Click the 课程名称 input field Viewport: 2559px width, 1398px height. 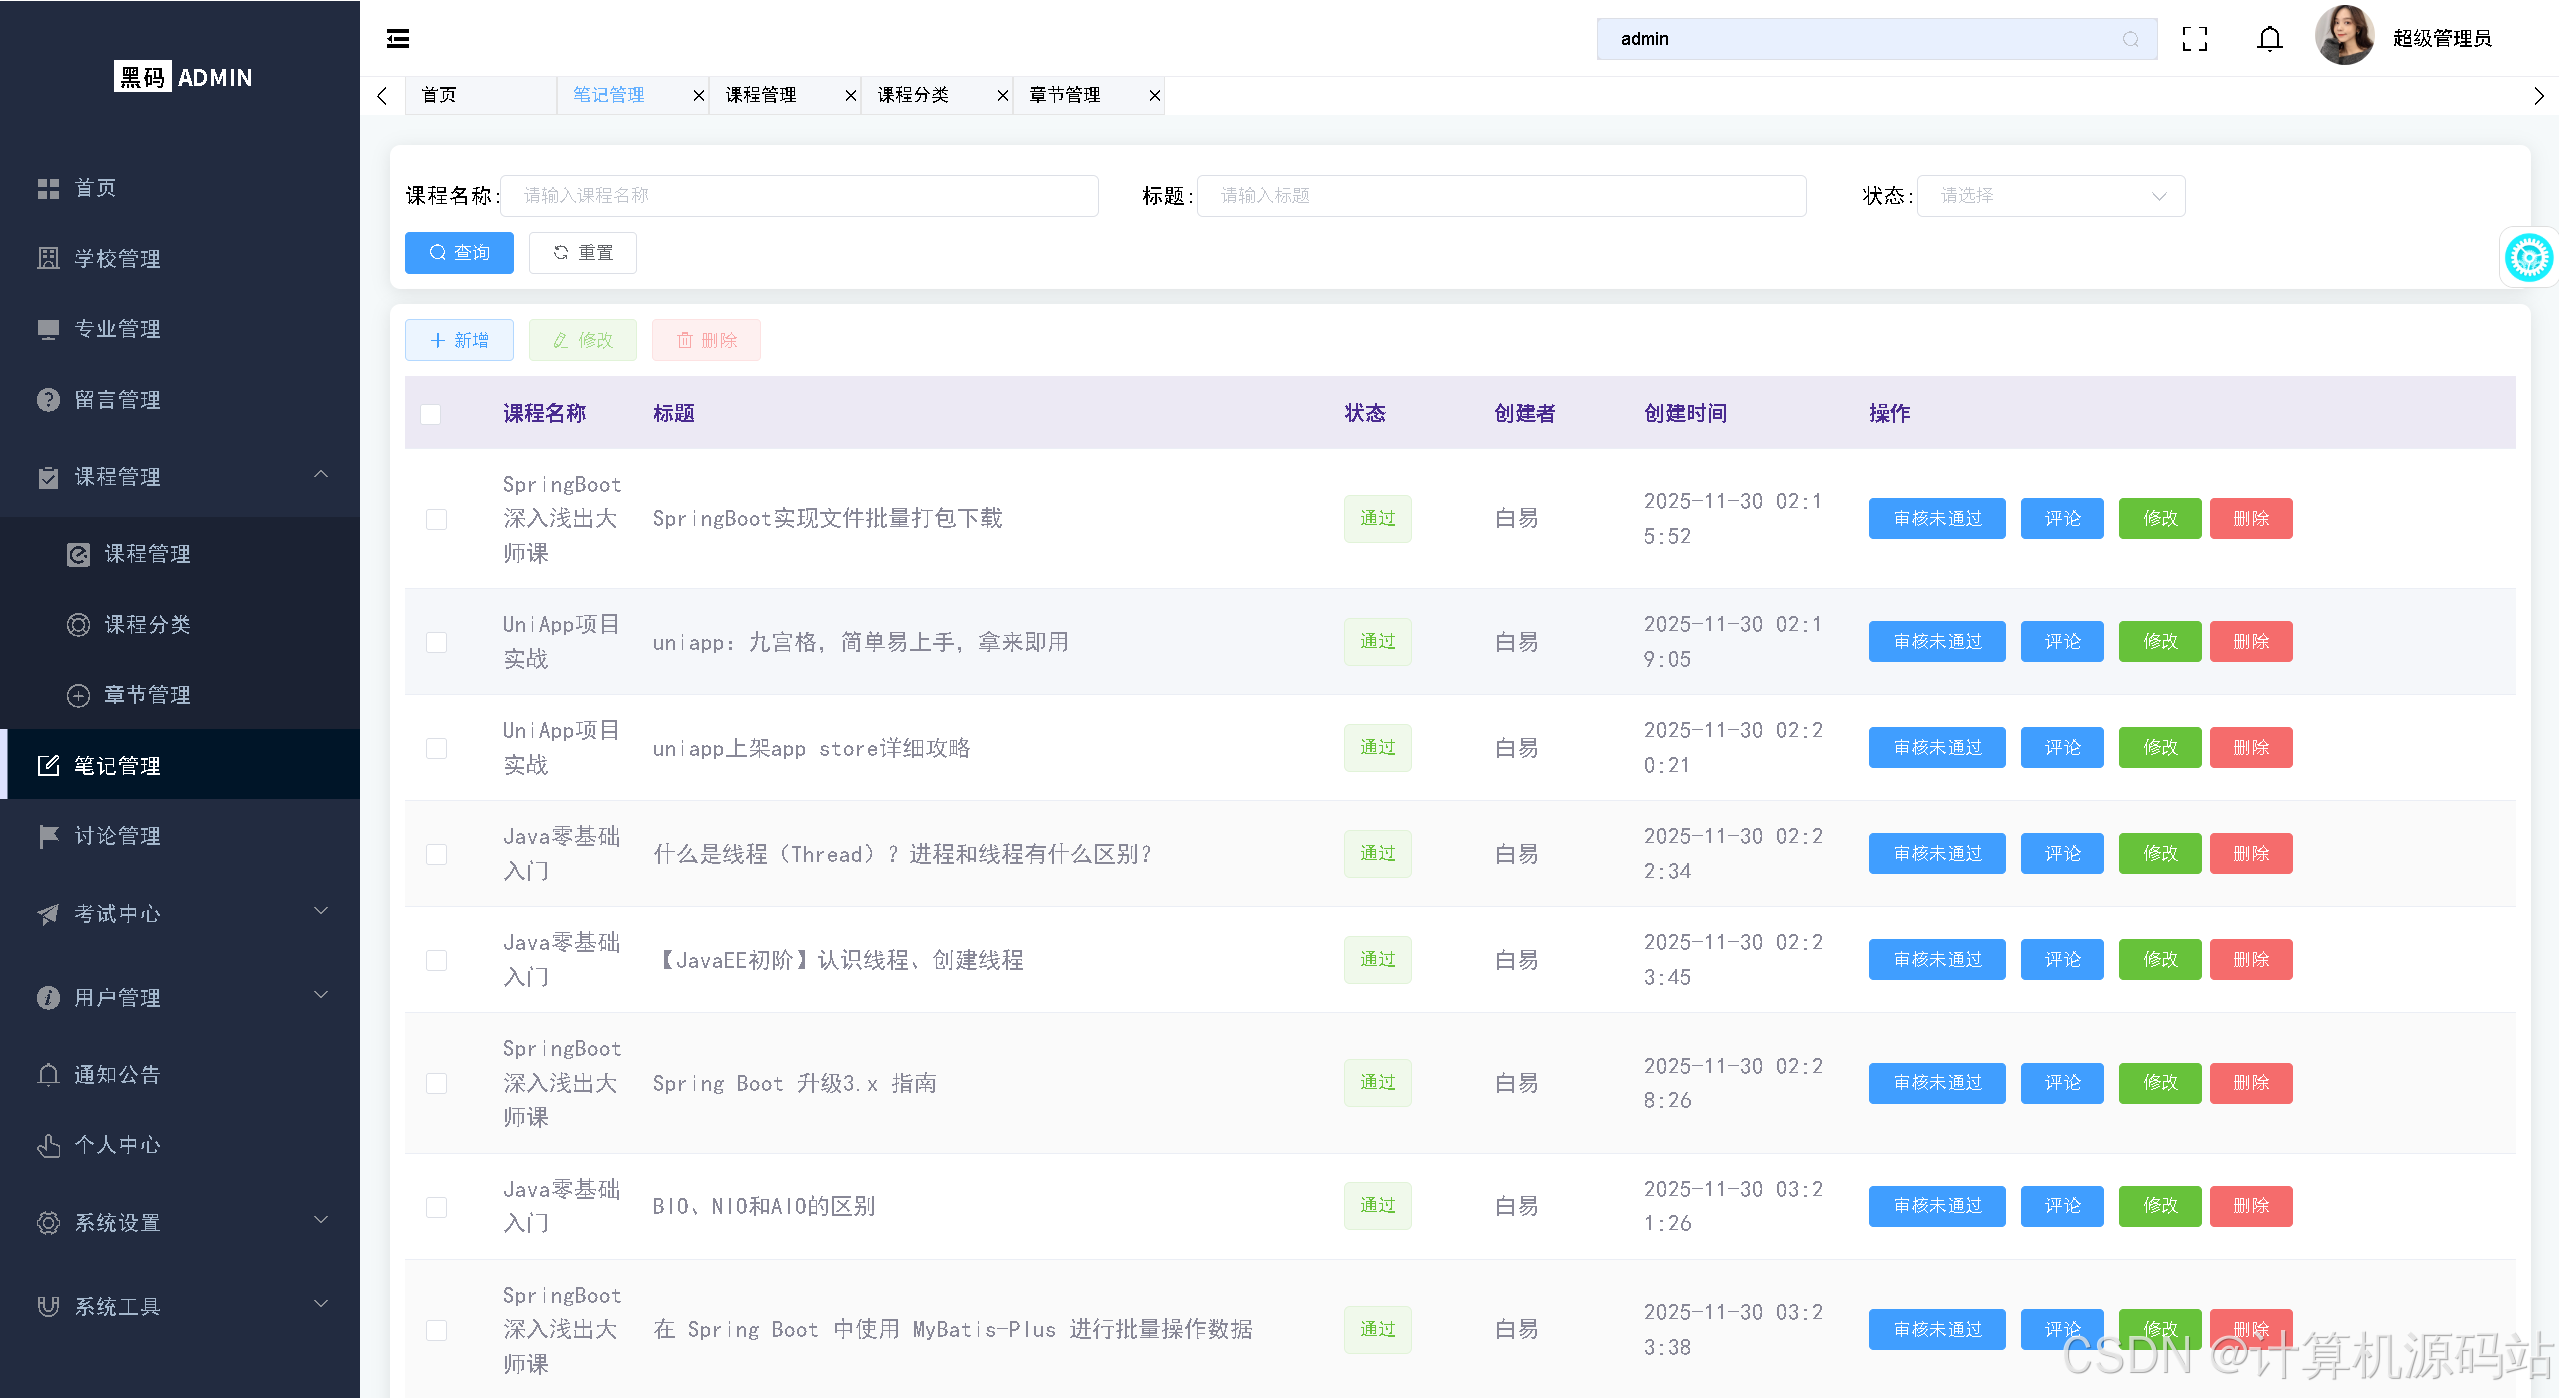pyautogui.click(x=798, y=196)
